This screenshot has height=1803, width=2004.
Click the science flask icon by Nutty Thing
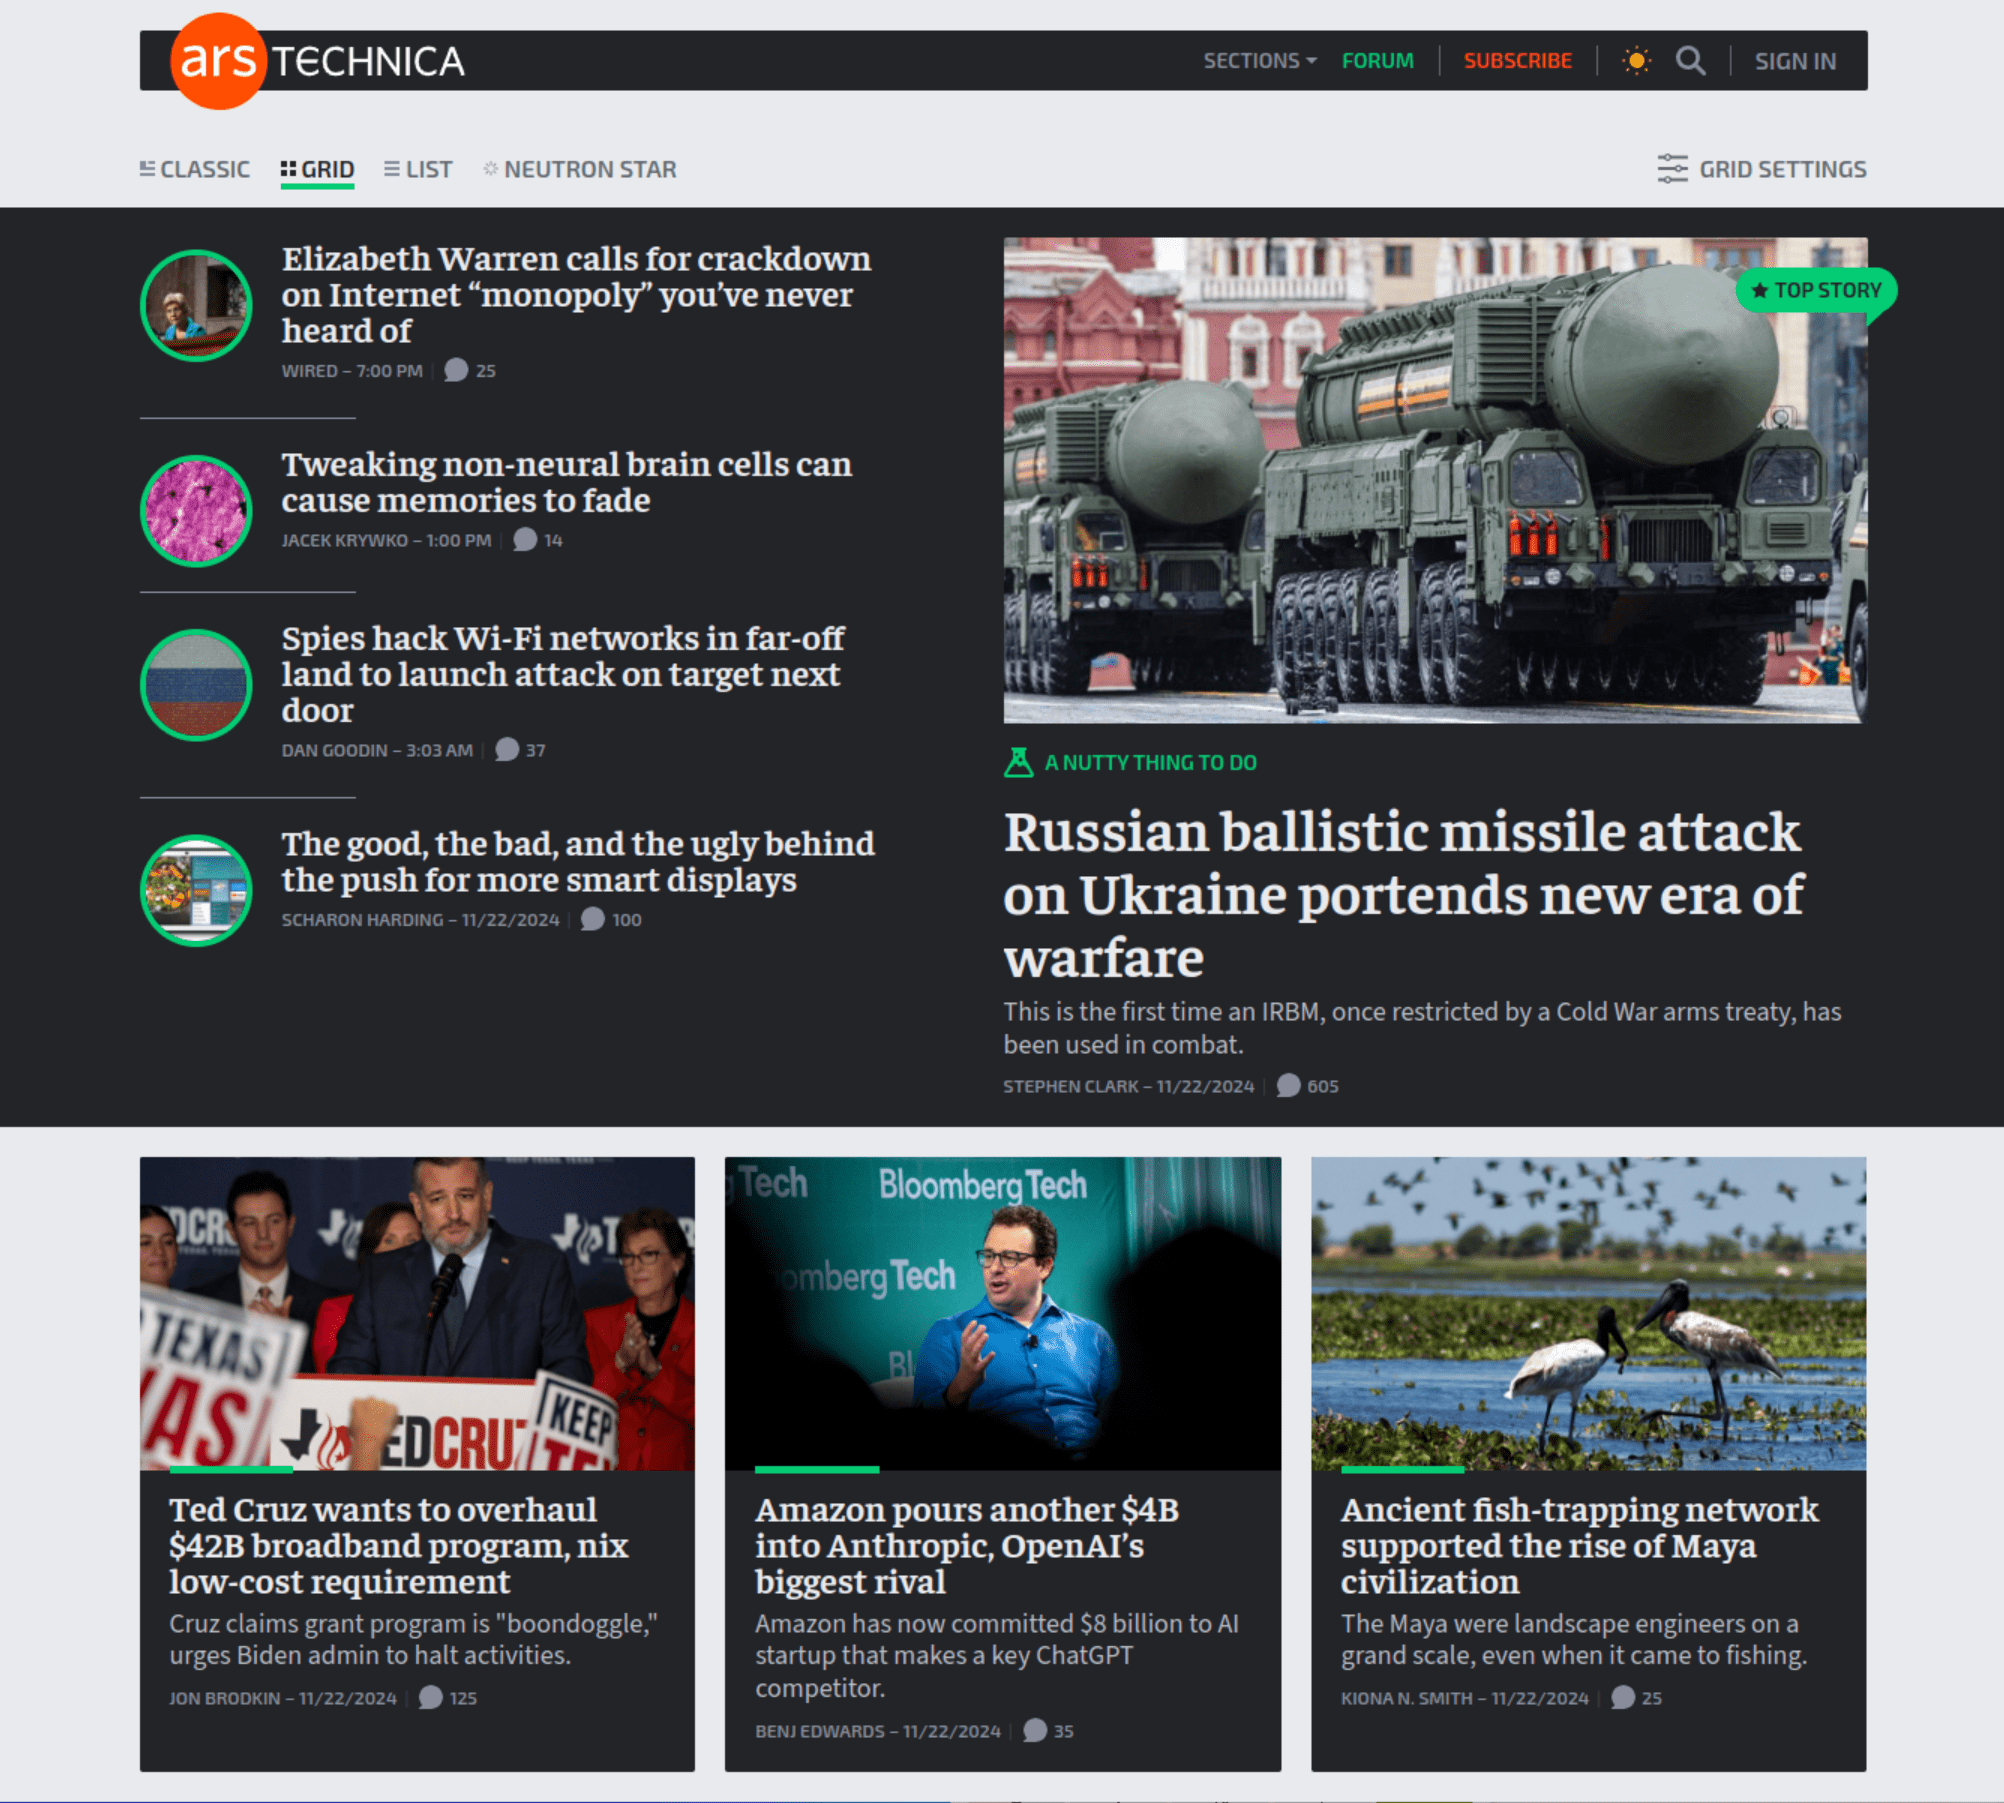tap(1018, 763)
